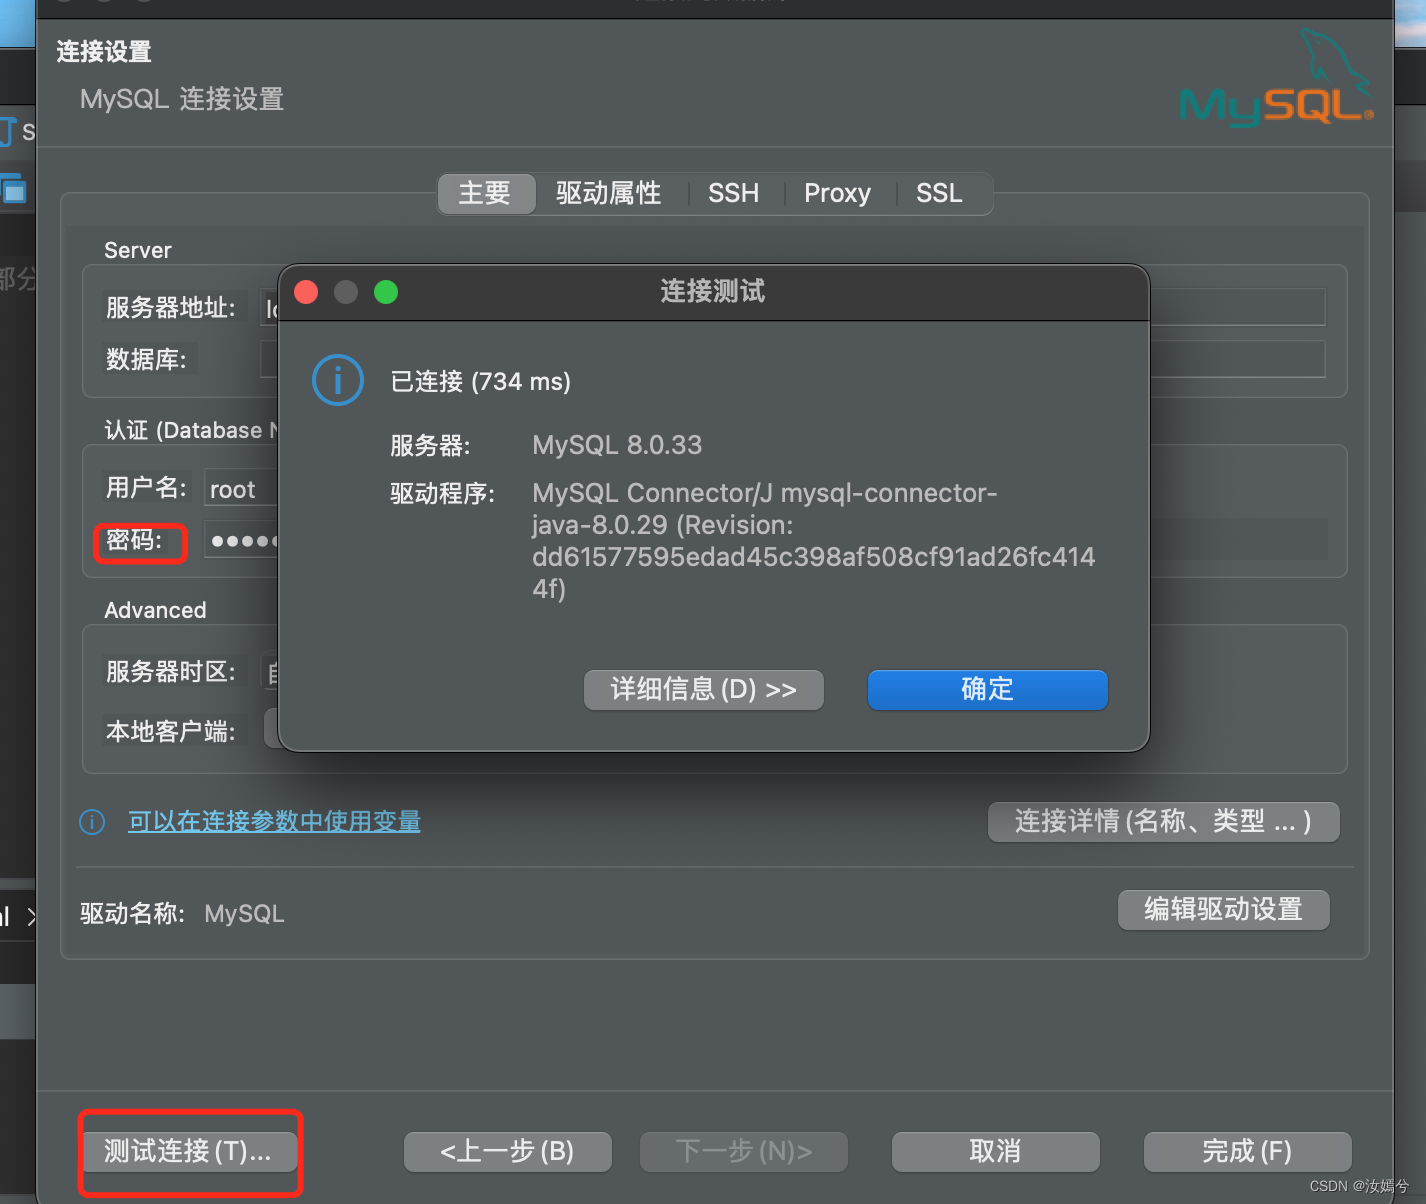Click the driver revision text dd61577595edad45...
The width and height of the screenshot is (1426, 1204).
coord(813,557)
